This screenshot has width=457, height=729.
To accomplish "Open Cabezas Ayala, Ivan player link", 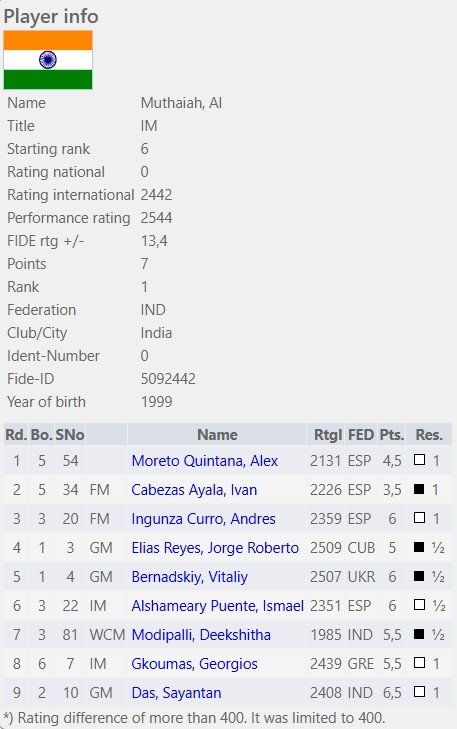I will [194, 490].
